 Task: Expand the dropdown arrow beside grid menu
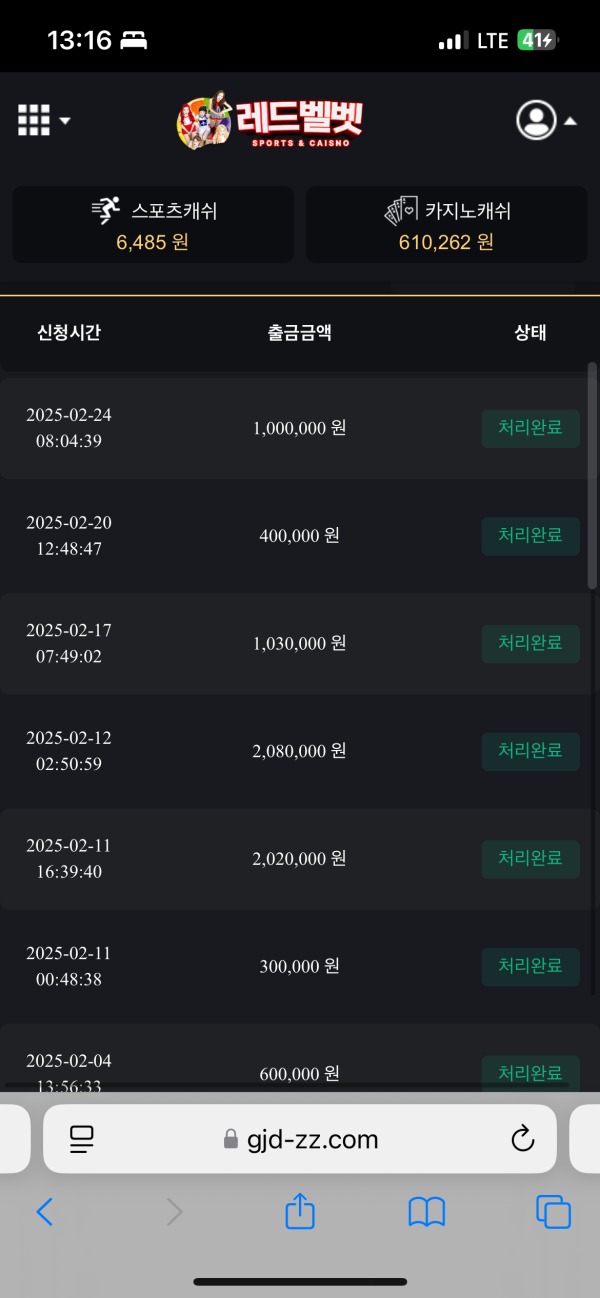(x=65, y=121)
